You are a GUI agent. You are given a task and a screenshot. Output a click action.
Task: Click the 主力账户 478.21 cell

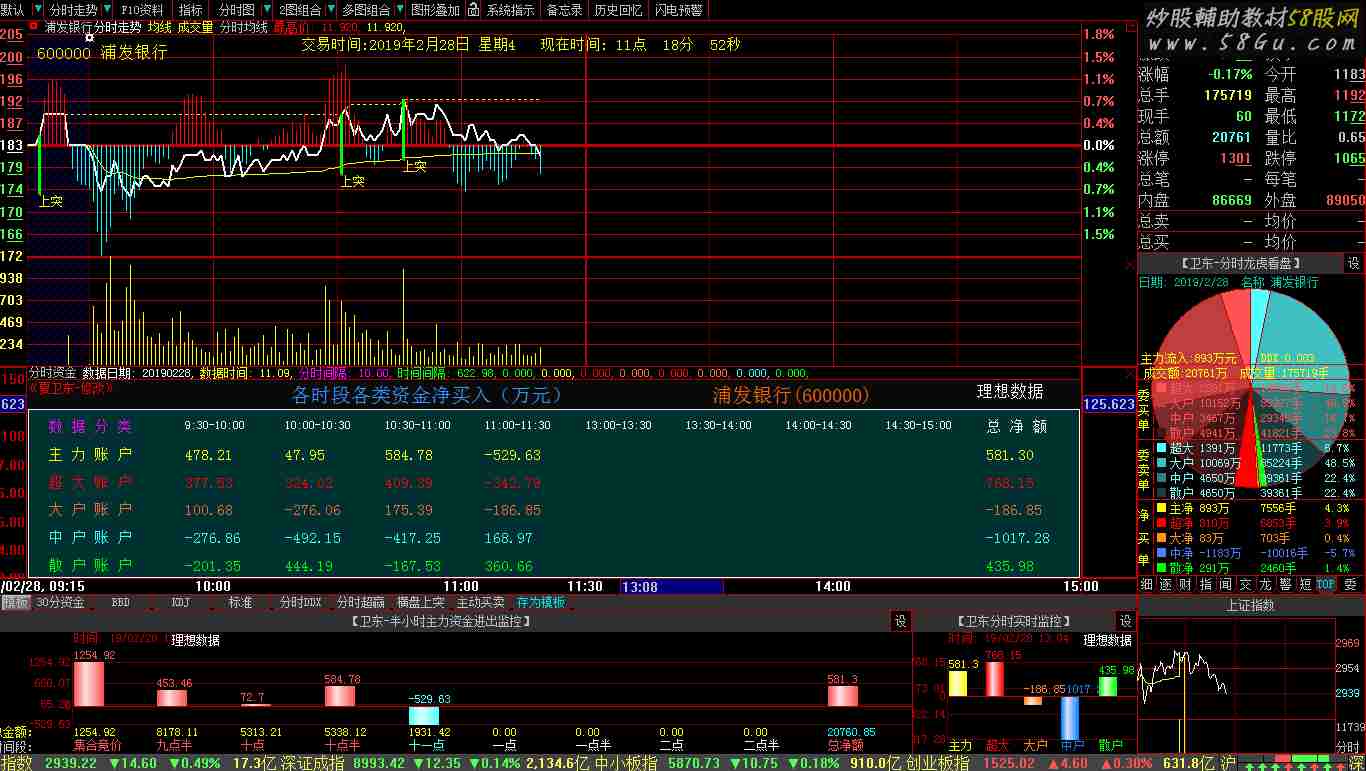(208, 455)
